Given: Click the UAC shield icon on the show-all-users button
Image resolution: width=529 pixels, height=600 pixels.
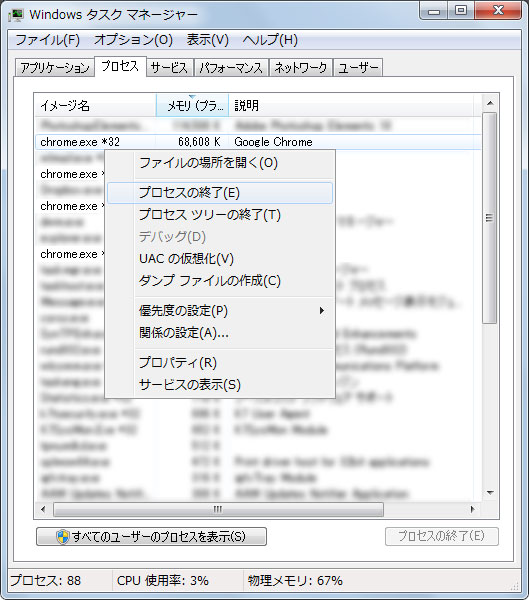Looking at the screenshot, I should (x=62, y=536).
